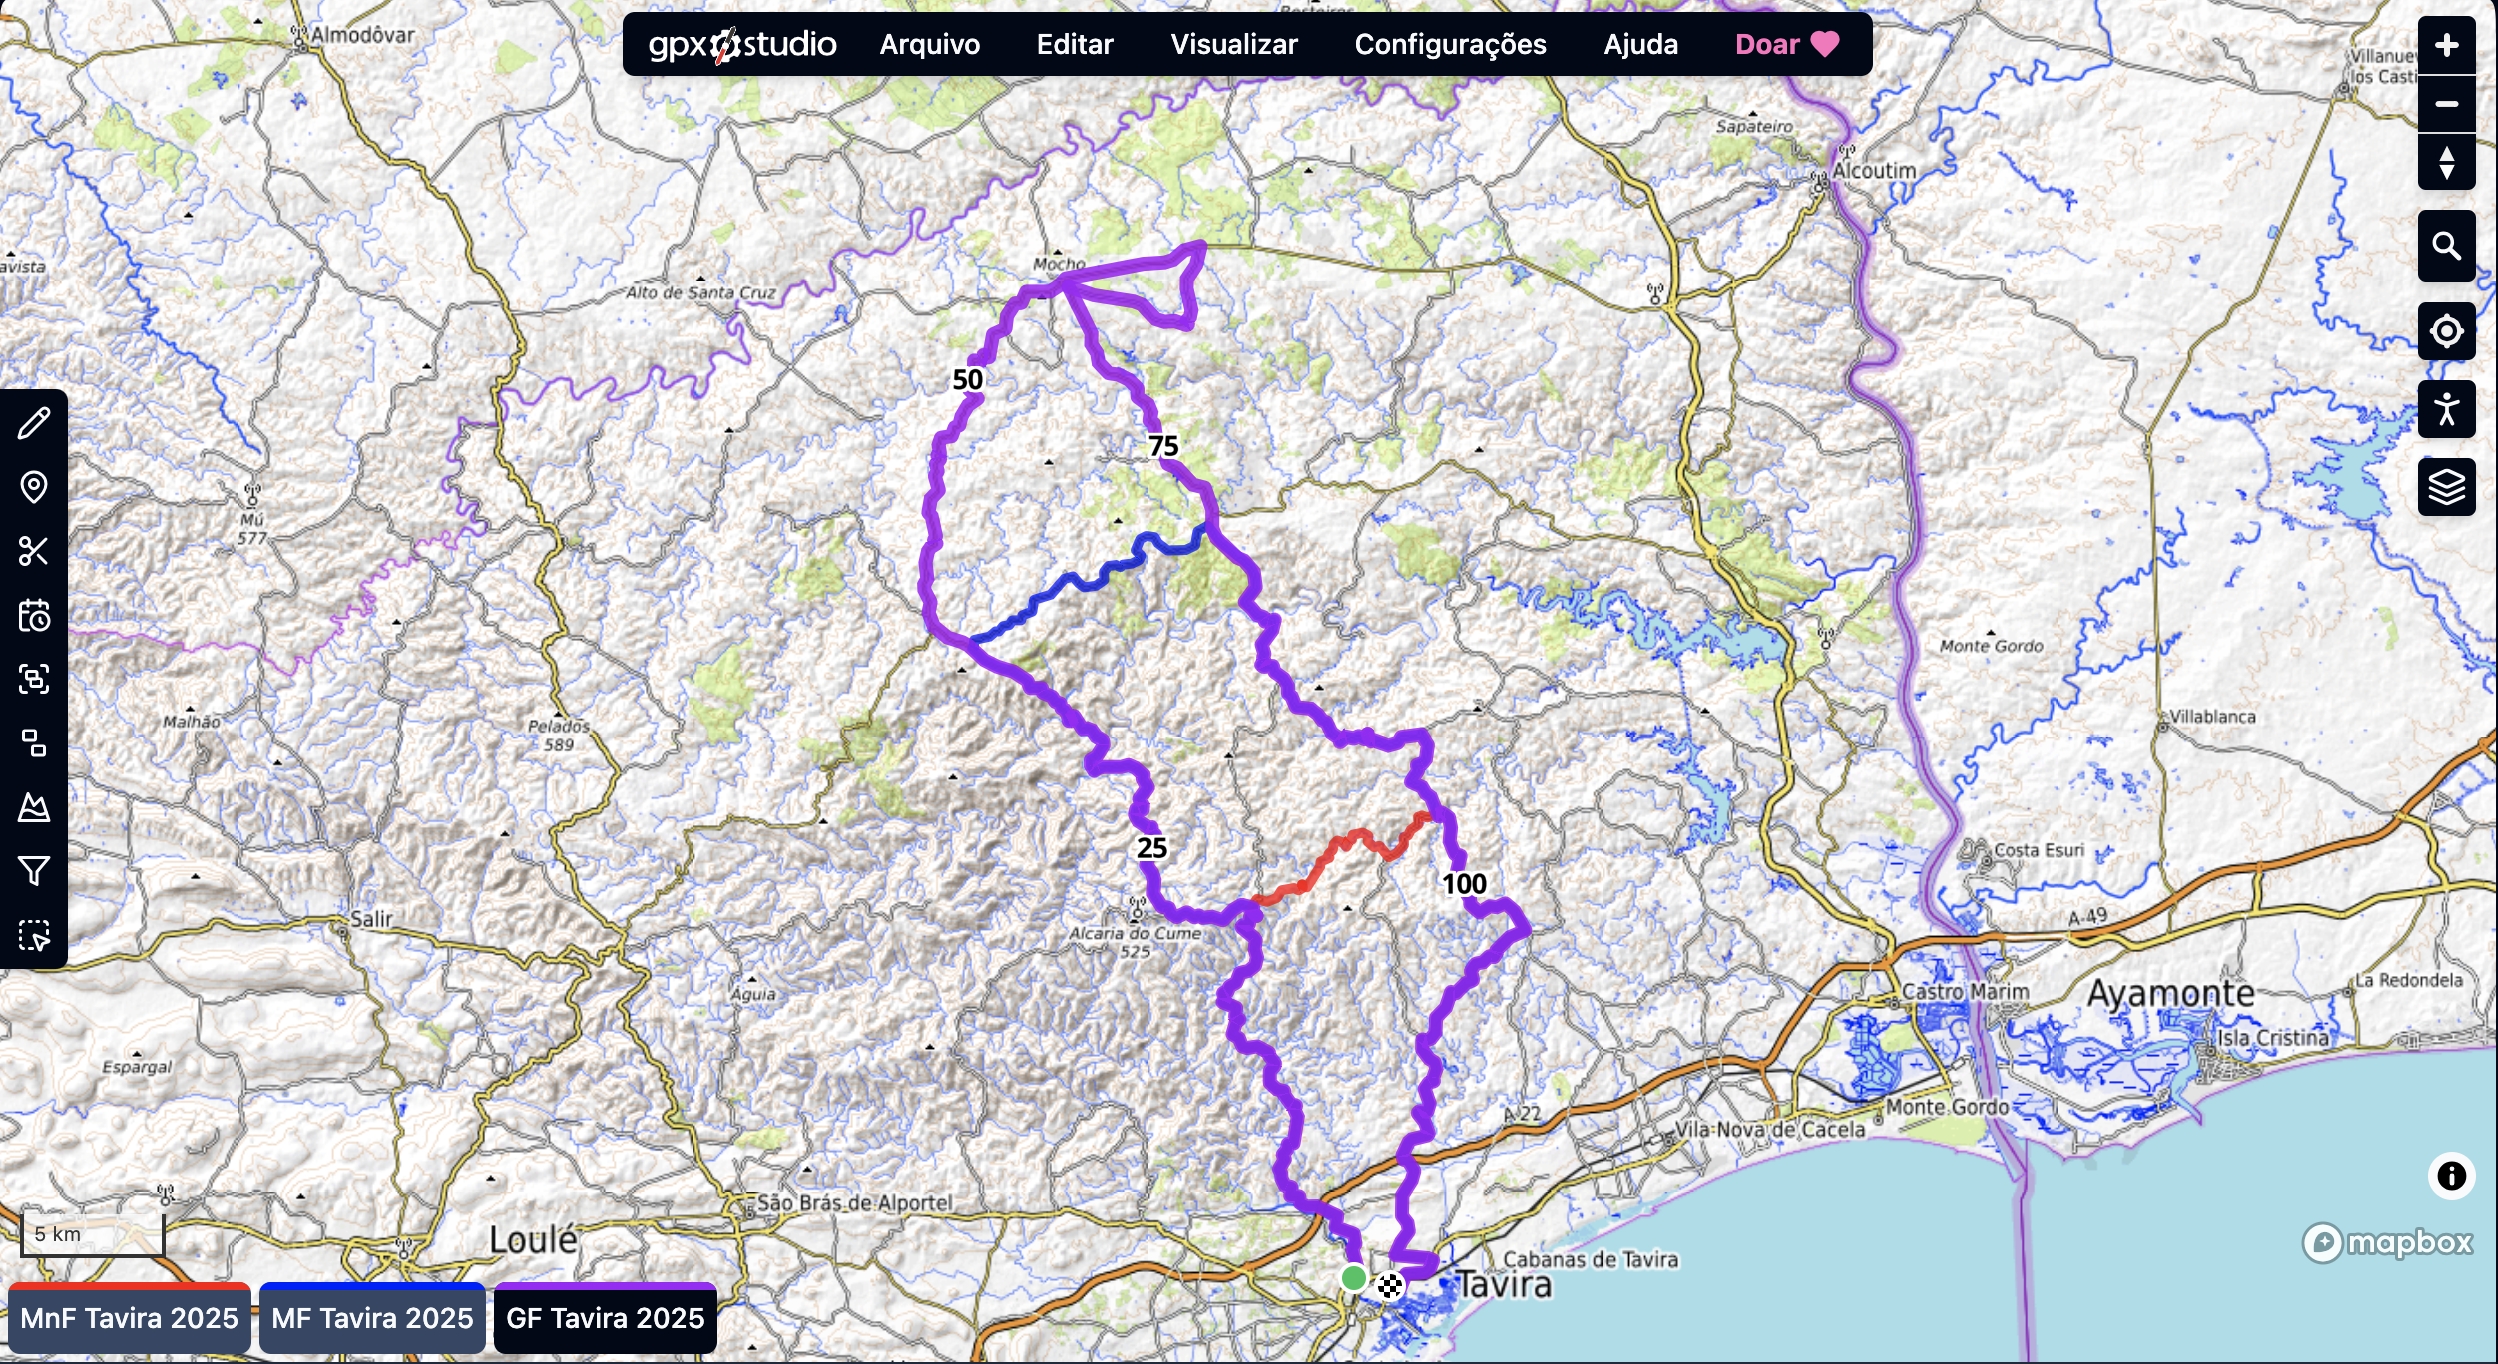Click the Castro Marim label

point(1966,991)
